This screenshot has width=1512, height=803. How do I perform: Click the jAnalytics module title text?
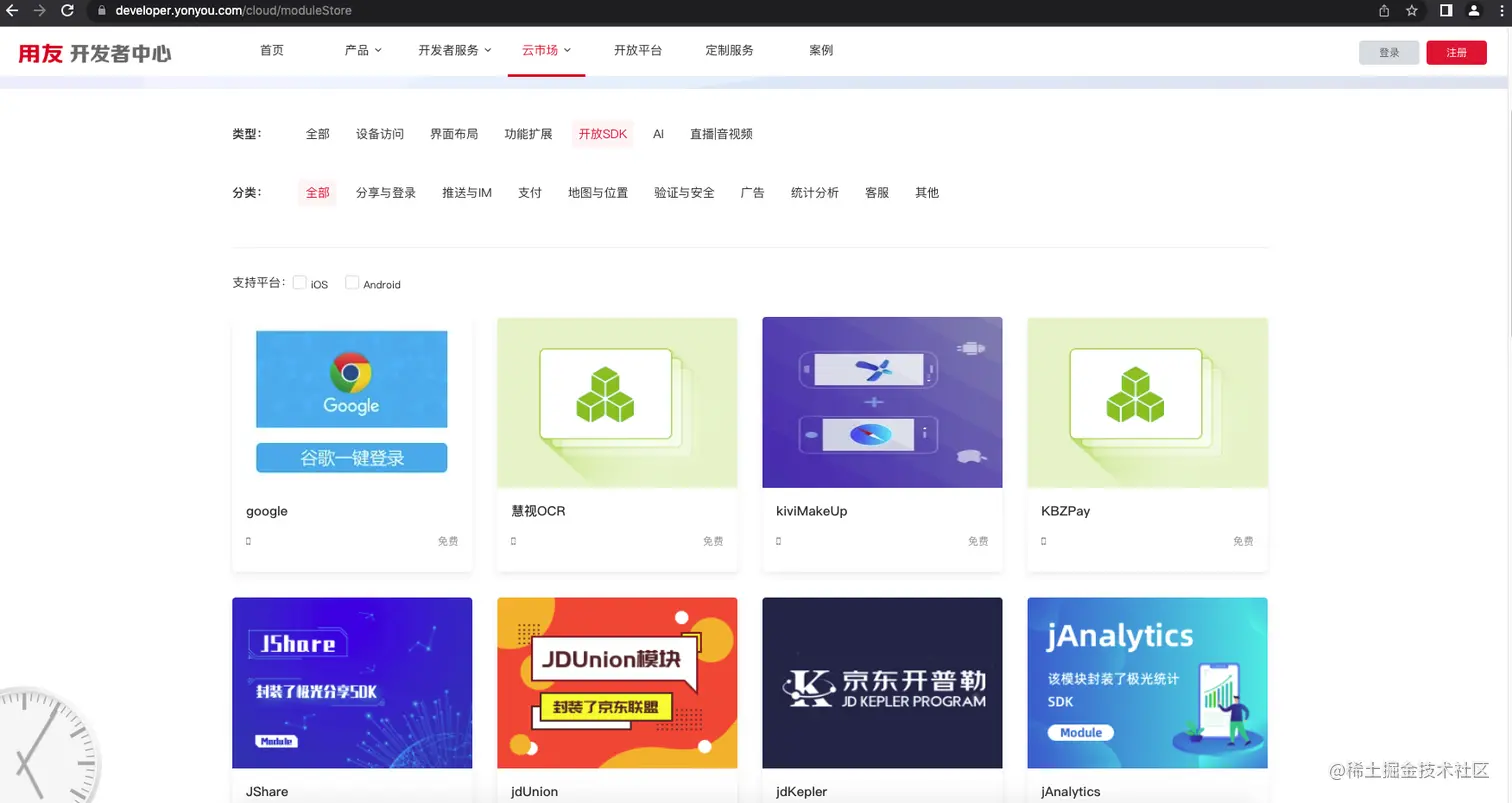1070,791
